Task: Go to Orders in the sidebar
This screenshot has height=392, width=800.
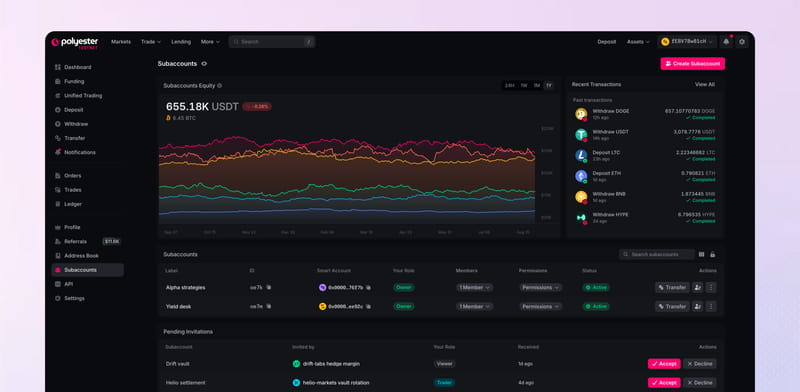Action: pos(87,176)
